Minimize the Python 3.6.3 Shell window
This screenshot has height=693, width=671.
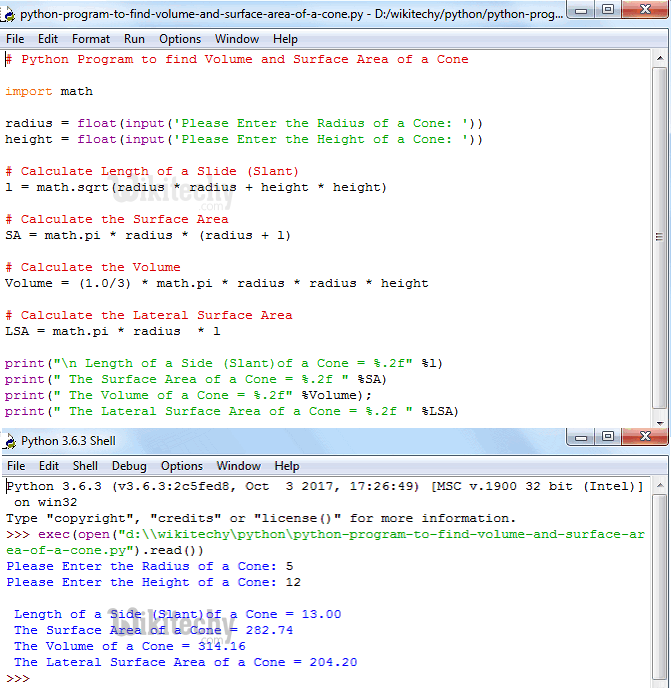pyautogui.click(x=581, y=437)
